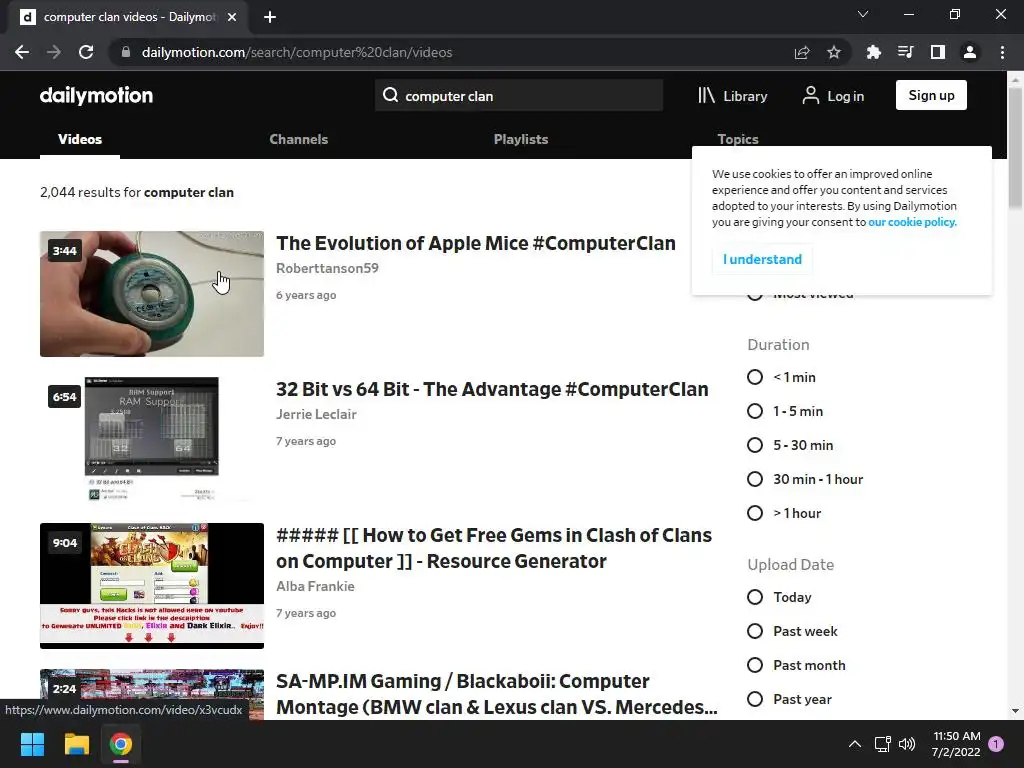Switch to the Videos tab
1024x768 pixels.
(x=80, y=139)
